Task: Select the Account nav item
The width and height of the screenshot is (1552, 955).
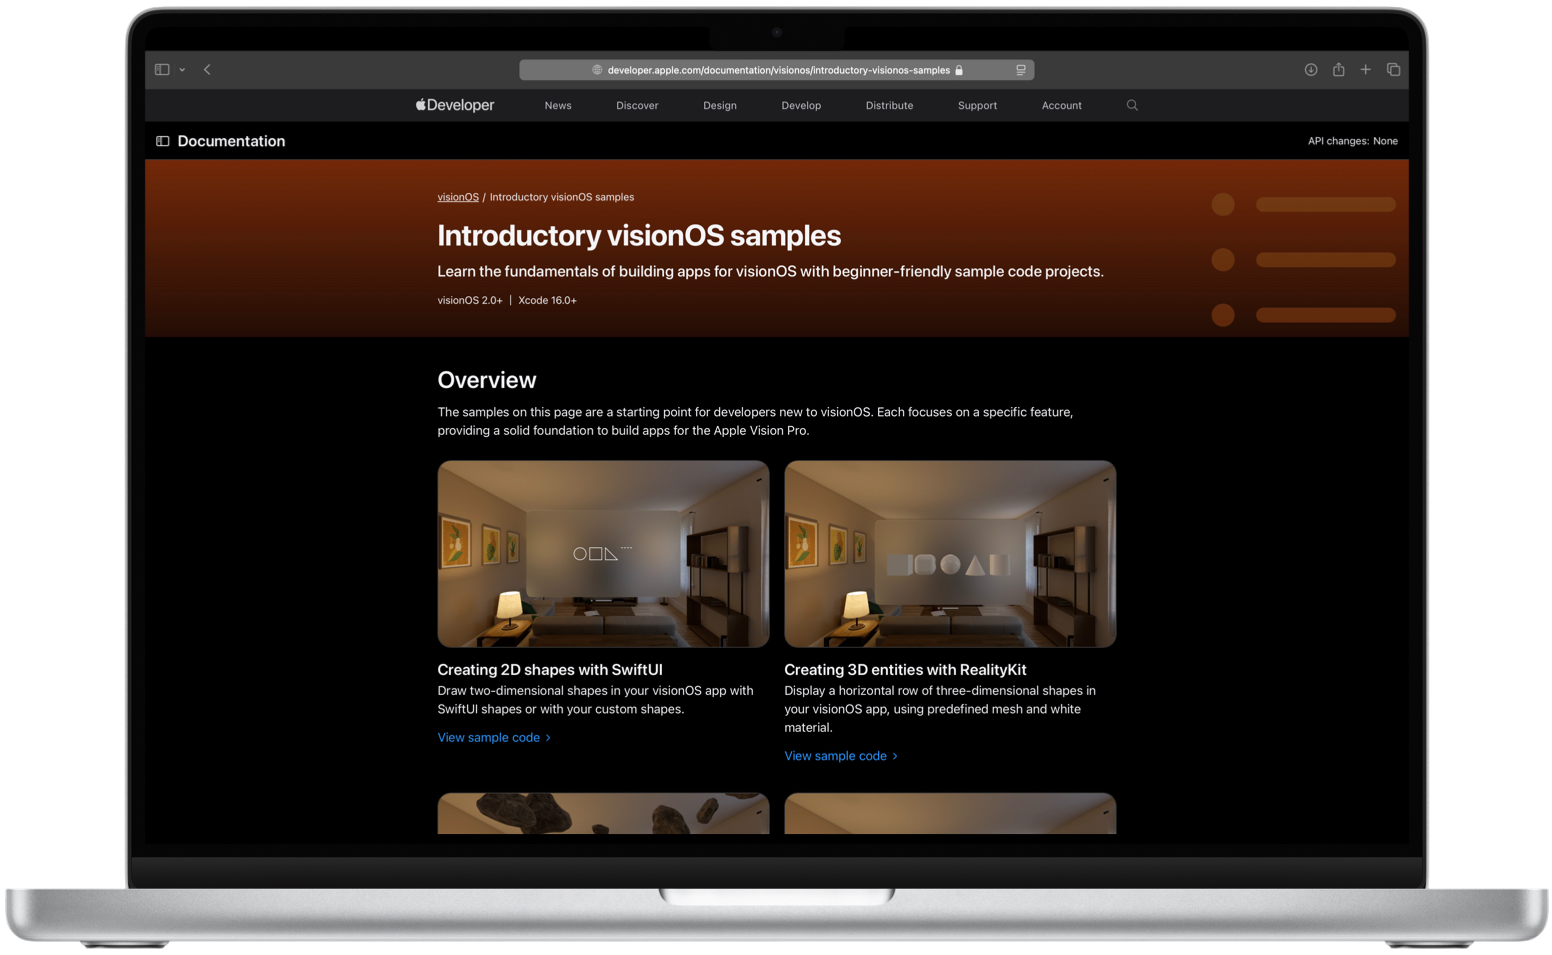Action: click(x=1061, y=105)
